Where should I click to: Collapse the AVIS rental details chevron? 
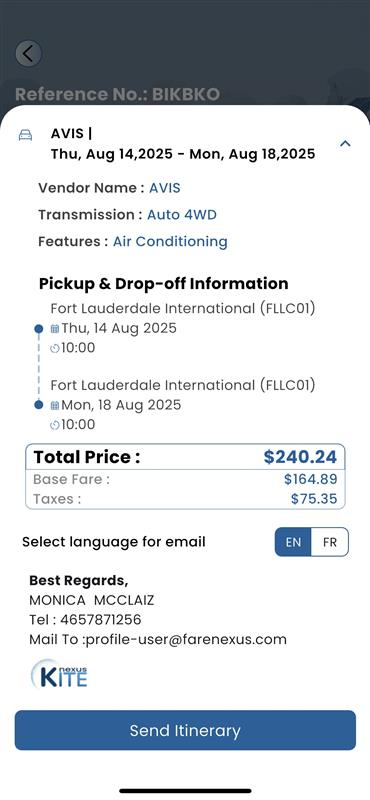[345, 143]
